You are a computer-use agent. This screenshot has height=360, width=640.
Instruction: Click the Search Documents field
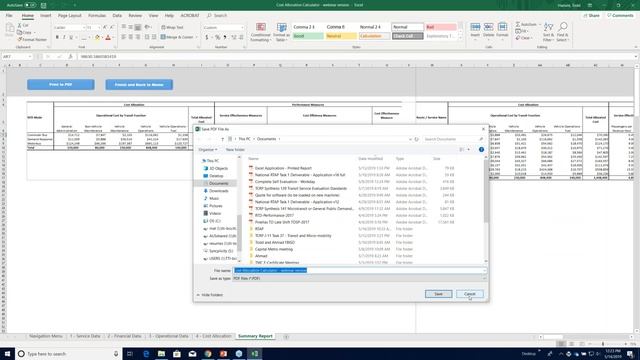[453, 139]
